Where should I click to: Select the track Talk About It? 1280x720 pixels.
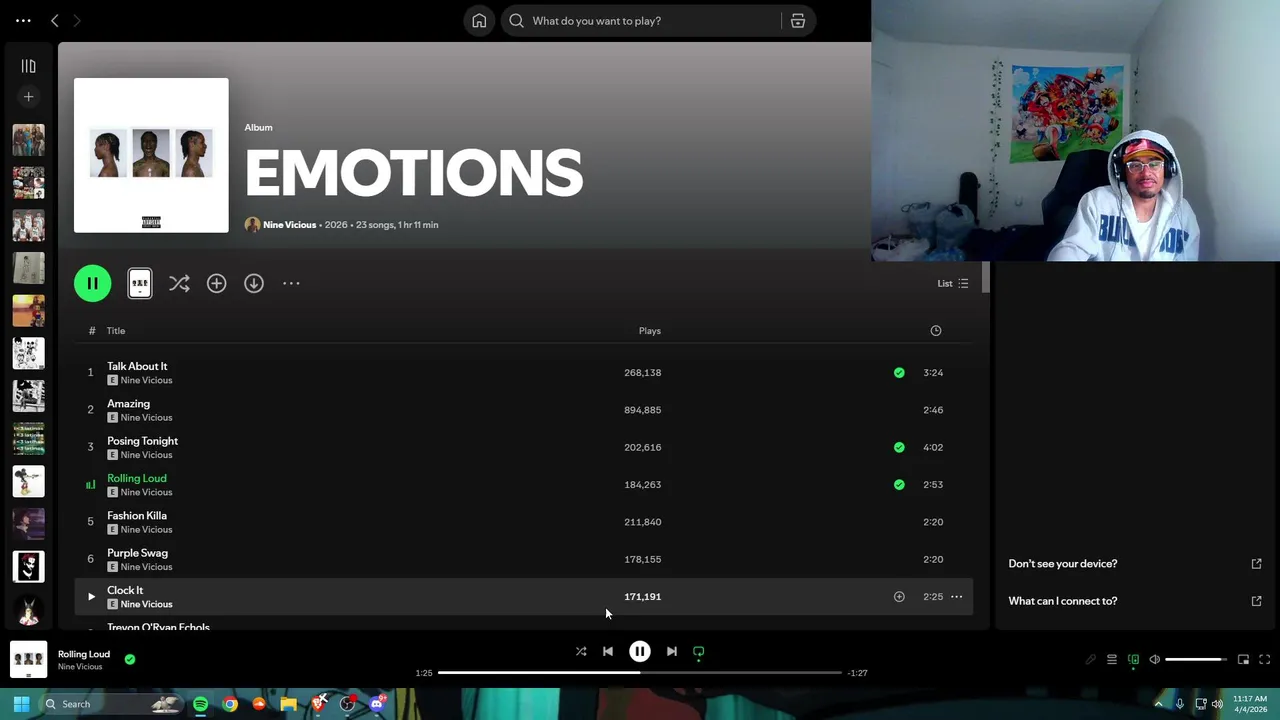137,366
